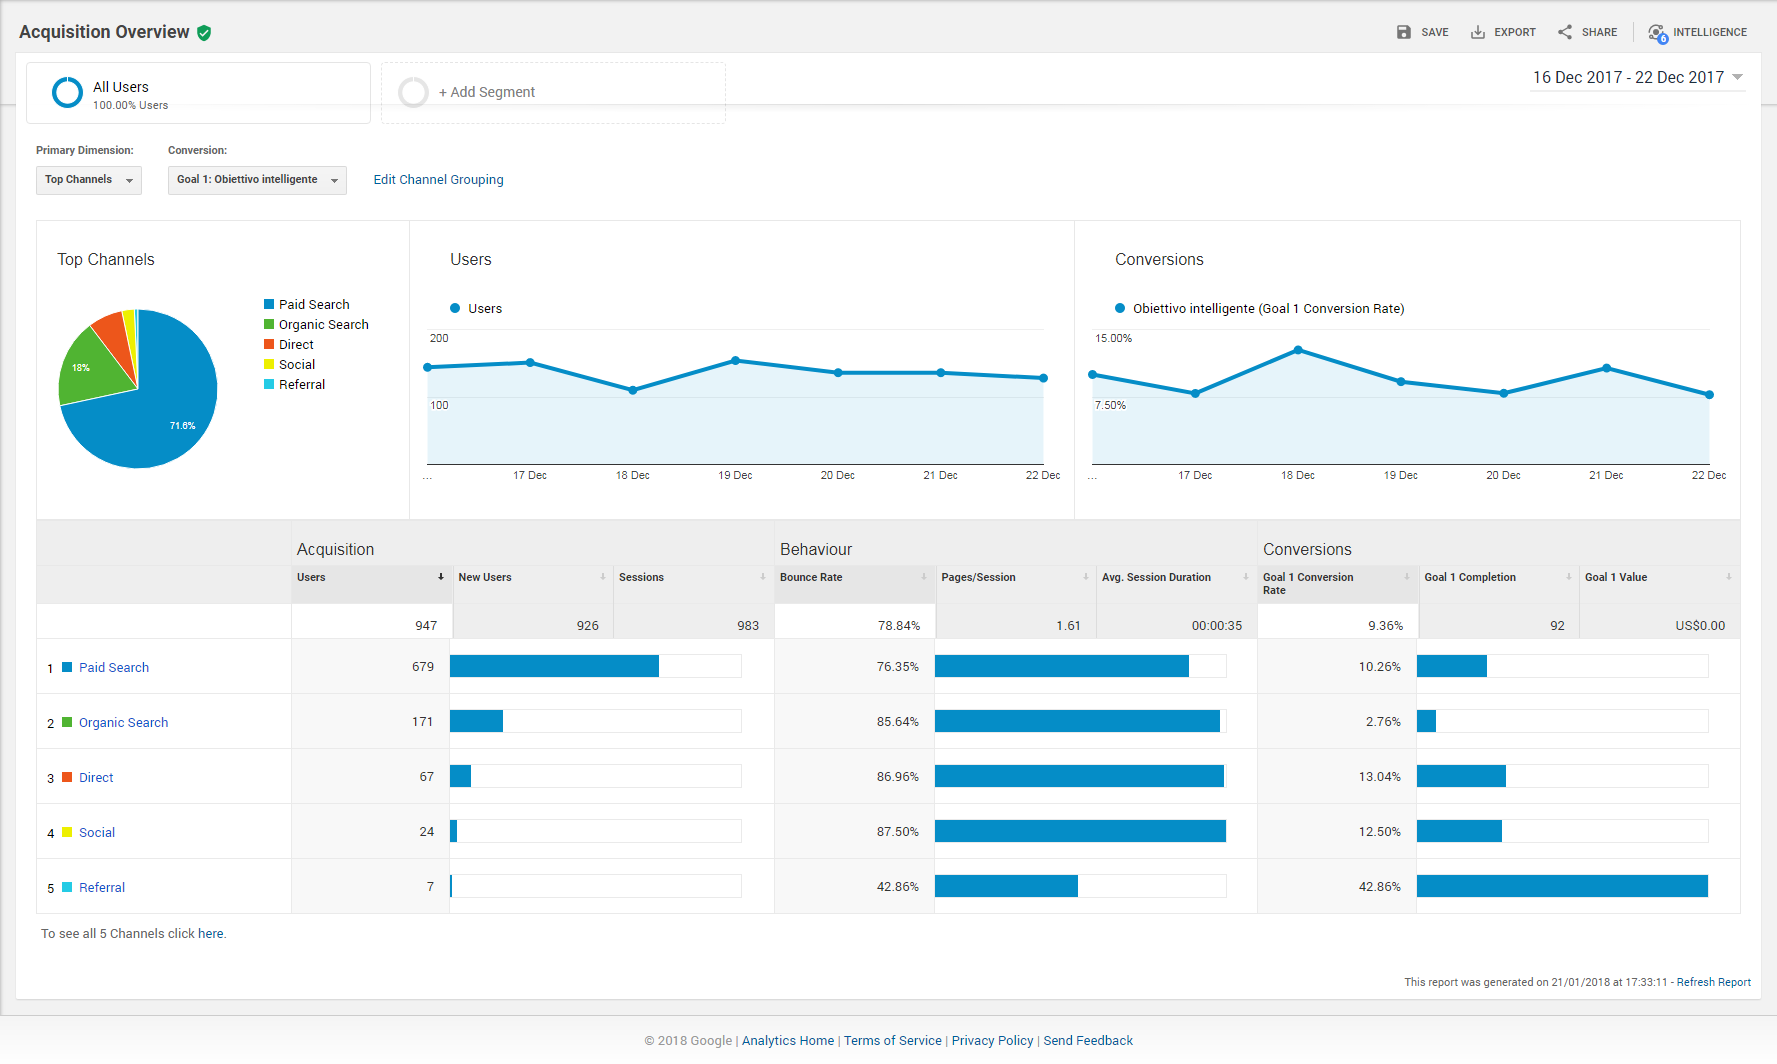Sort by the Goal 1 Completion column
Viewport: 1777px width, 1064px height.
point(1470,577)
